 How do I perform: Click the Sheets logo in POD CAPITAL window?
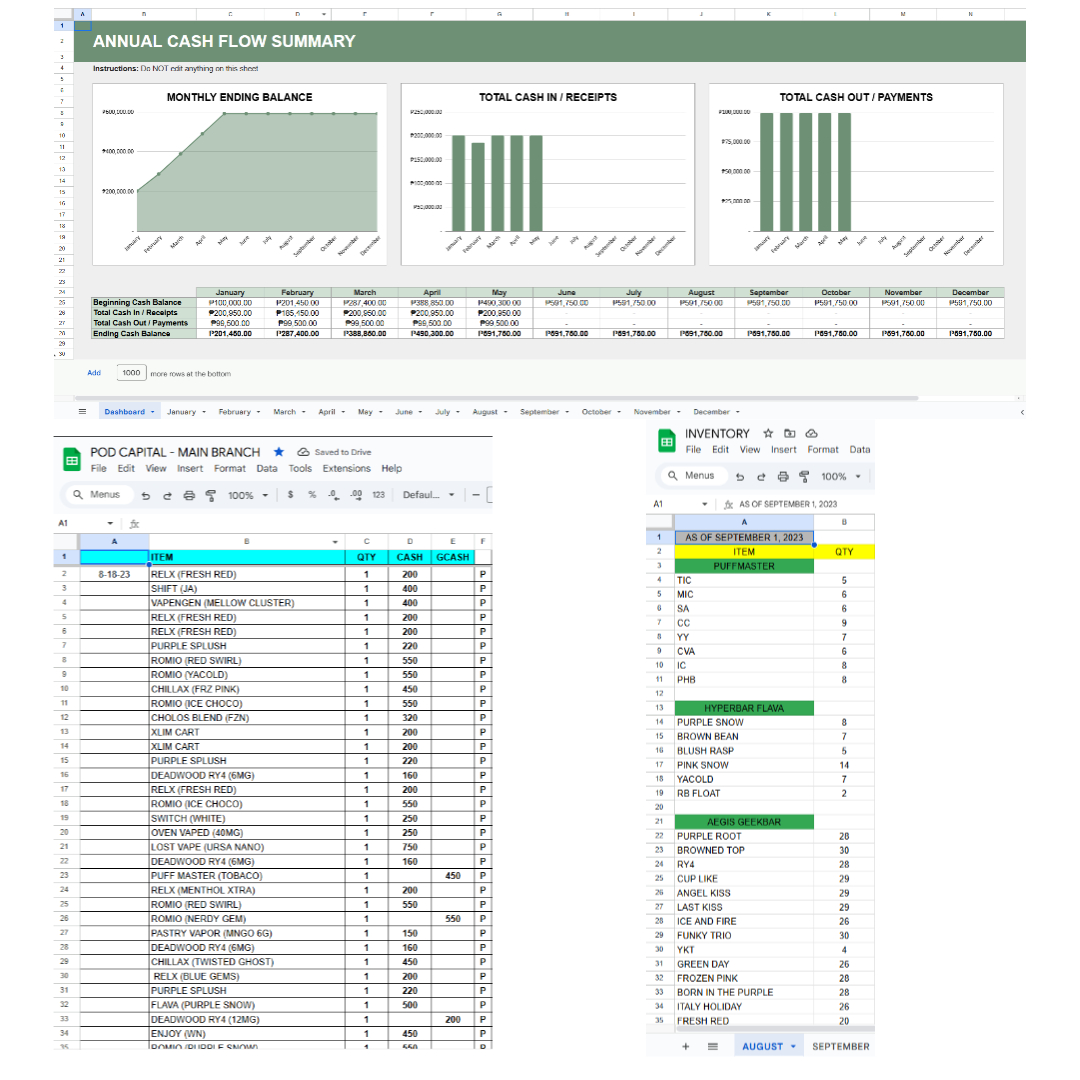tap(72, 459)
